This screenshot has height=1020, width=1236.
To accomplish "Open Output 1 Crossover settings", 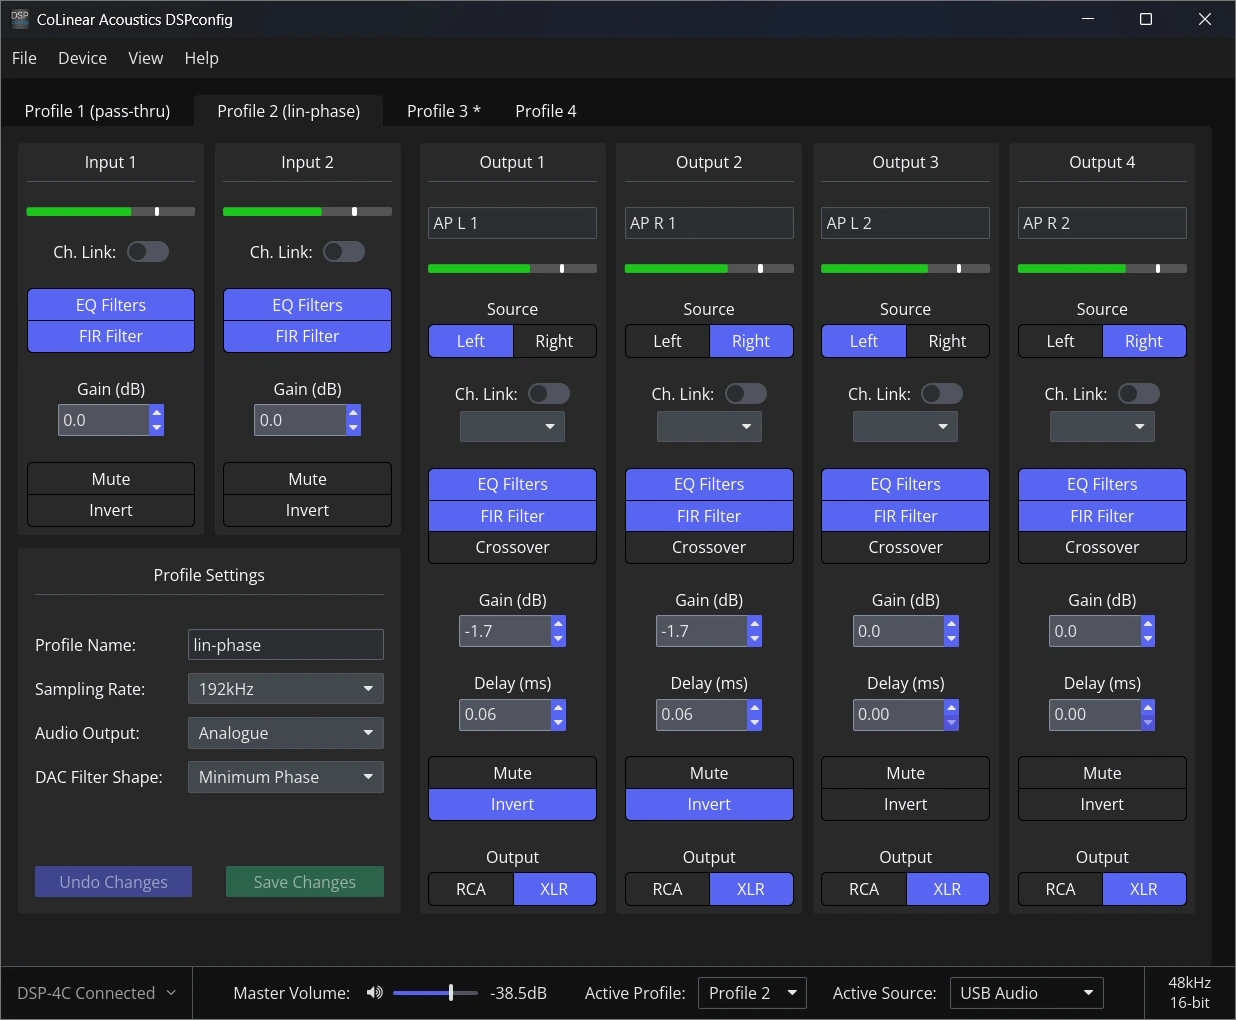I will (512, 547).
